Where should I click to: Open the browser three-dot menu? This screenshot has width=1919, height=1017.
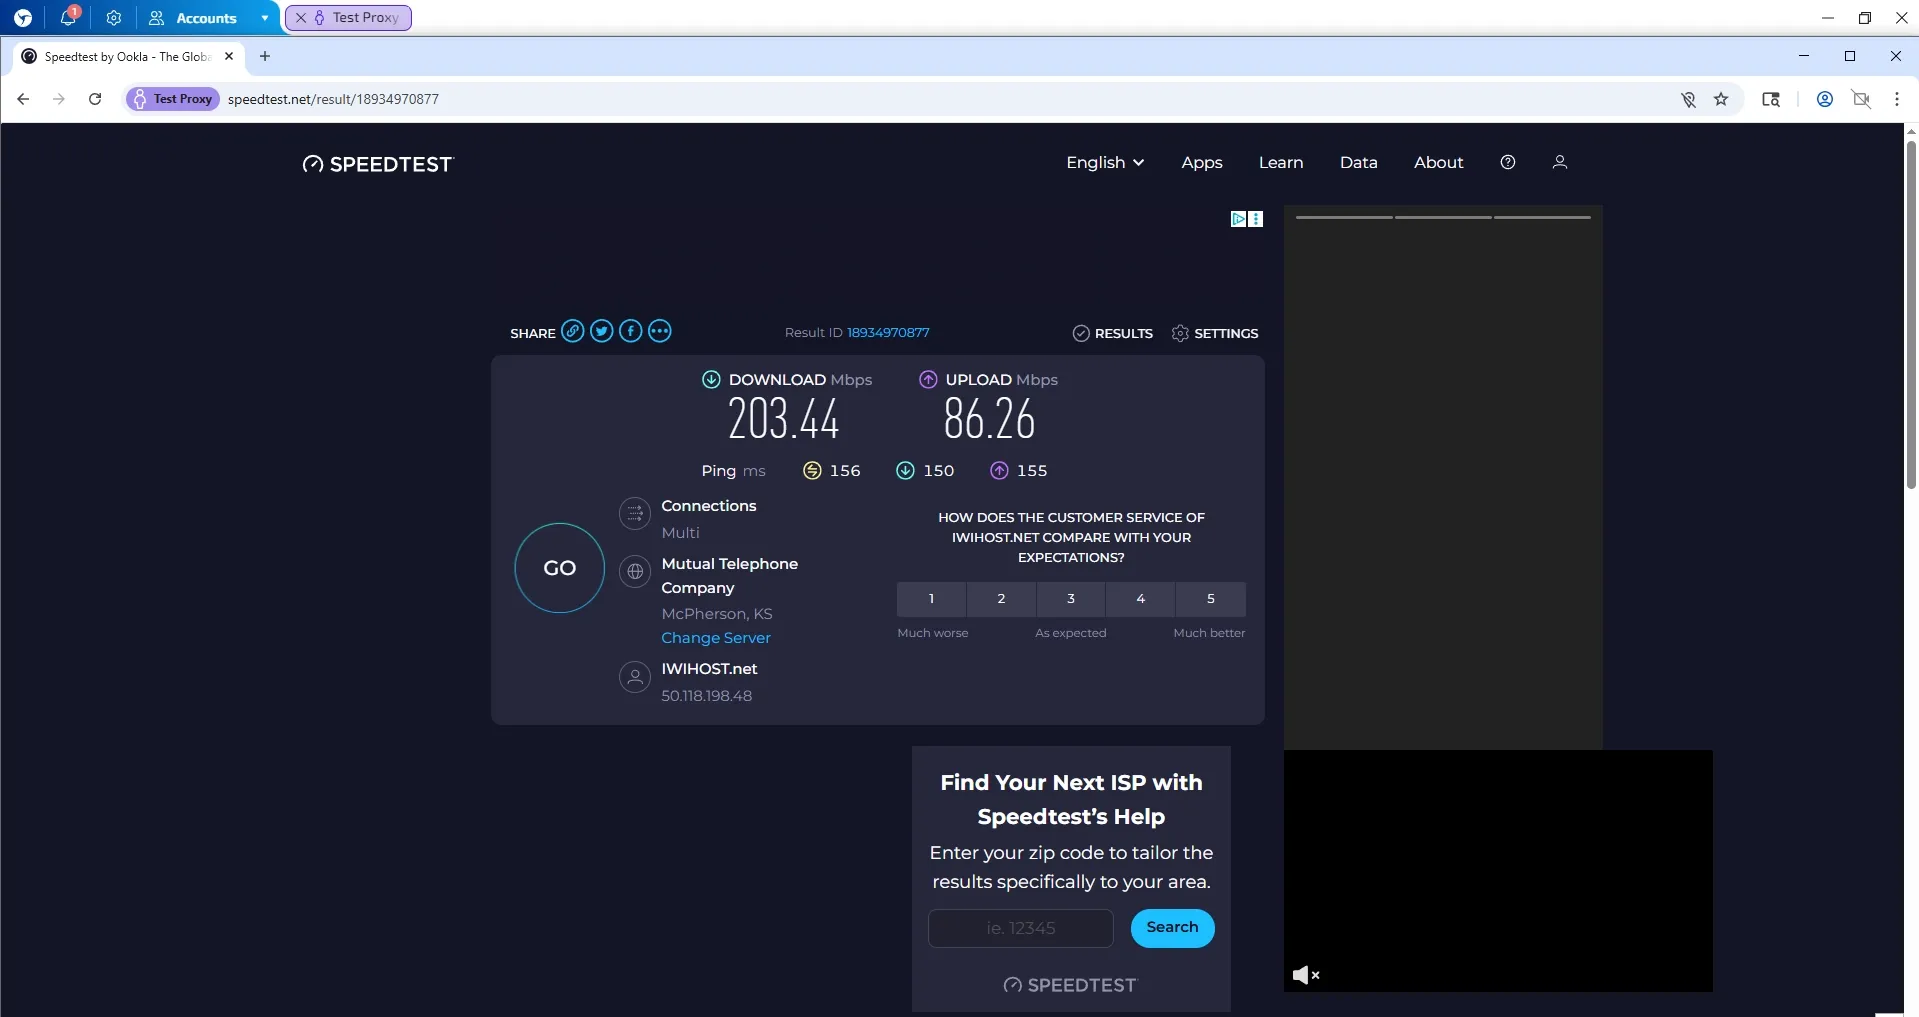click(x=1896, y=99)
